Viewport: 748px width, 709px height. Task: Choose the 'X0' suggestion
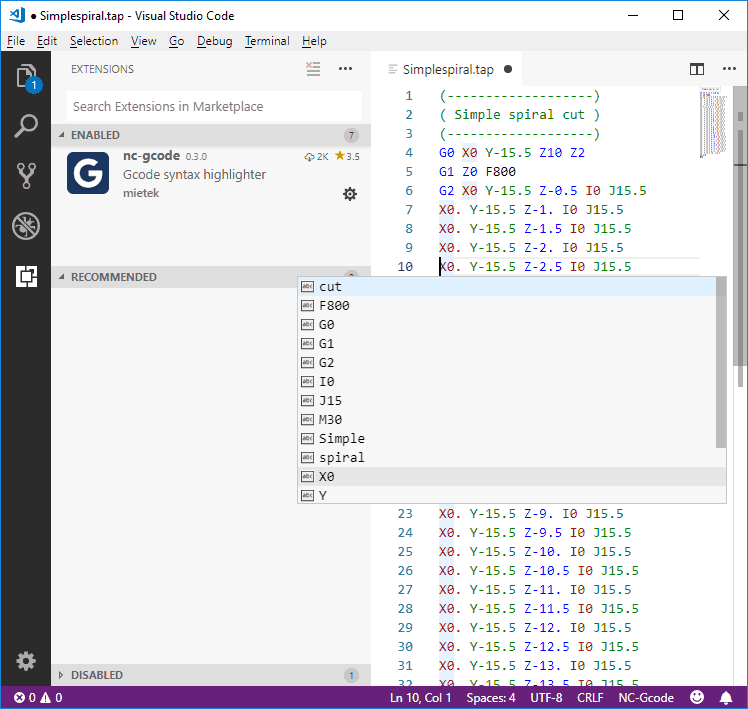507,477
